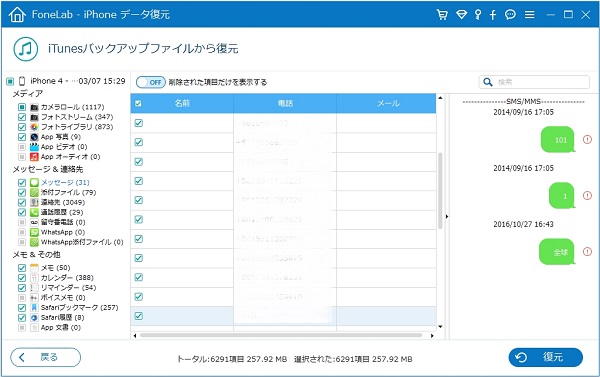
Task: Open the feedback chat bubble icon
Action: click(x=510, y=15)
